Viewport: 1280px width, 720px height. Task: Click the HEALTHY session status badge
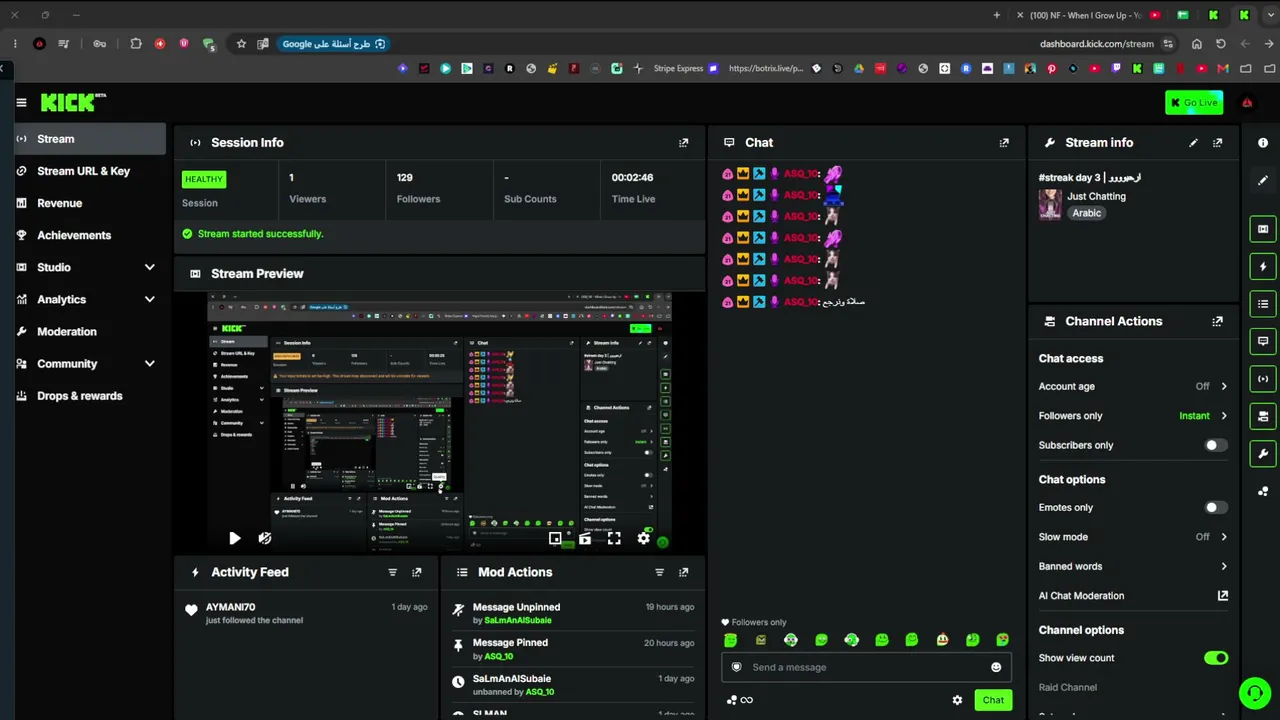tap(204, 179)
